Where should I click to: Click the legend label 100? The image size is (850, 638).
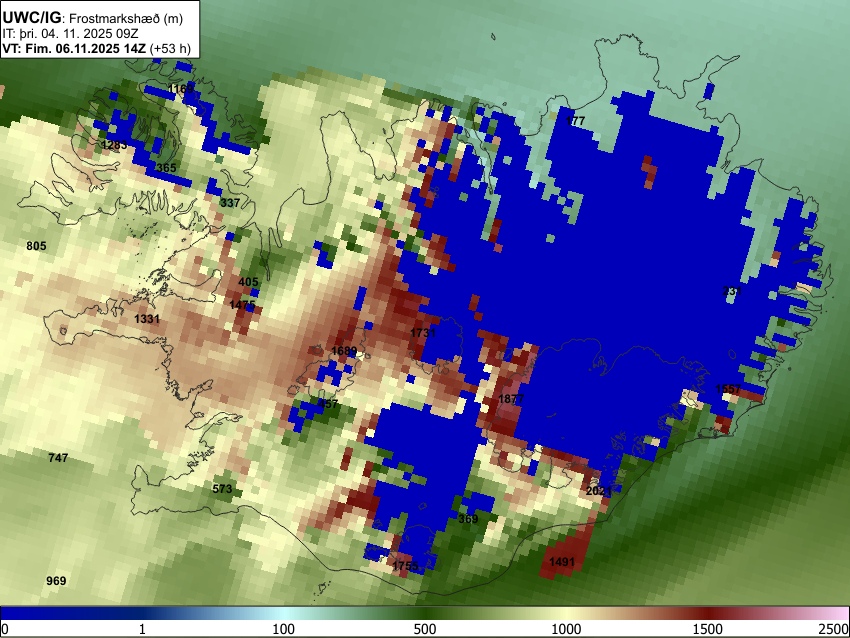pyautogui.click(x=283, y=629)
